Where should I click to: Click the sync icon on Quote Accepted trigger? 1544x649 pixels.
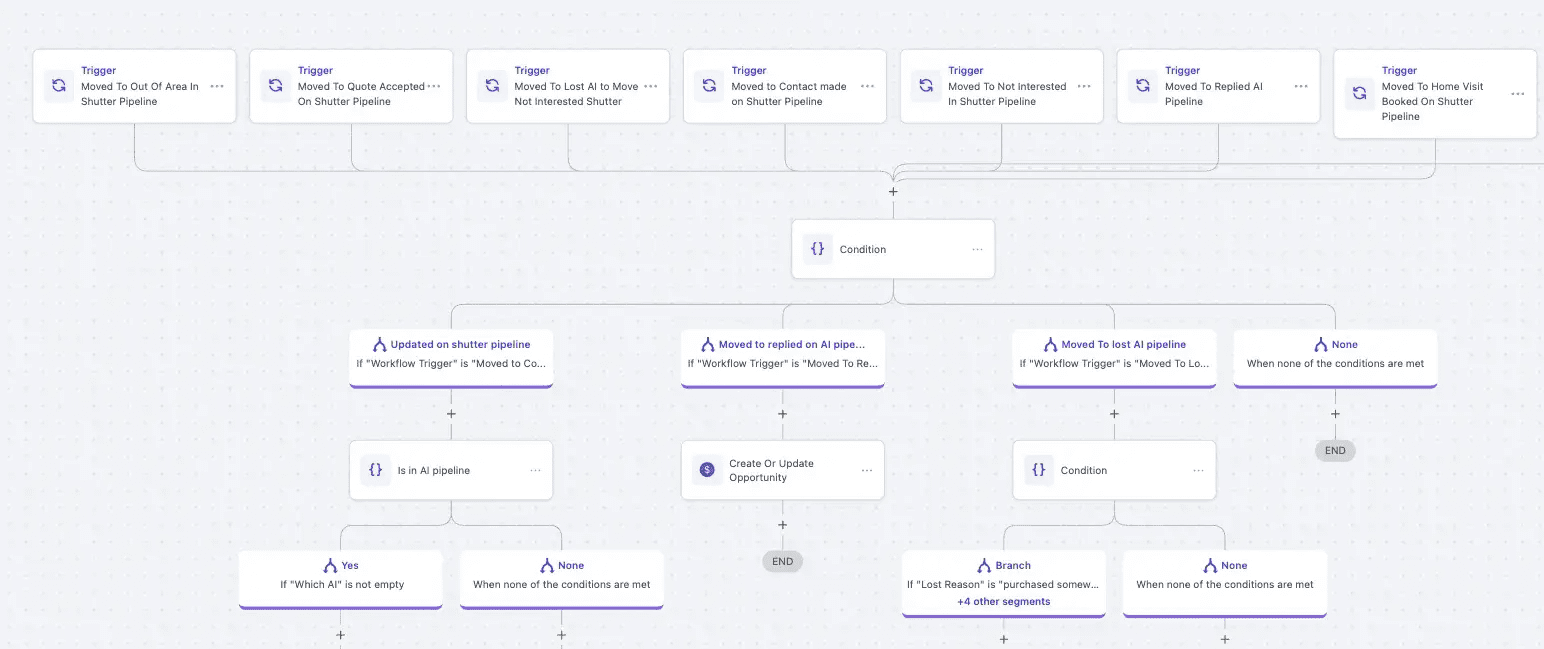coord(275,86)
